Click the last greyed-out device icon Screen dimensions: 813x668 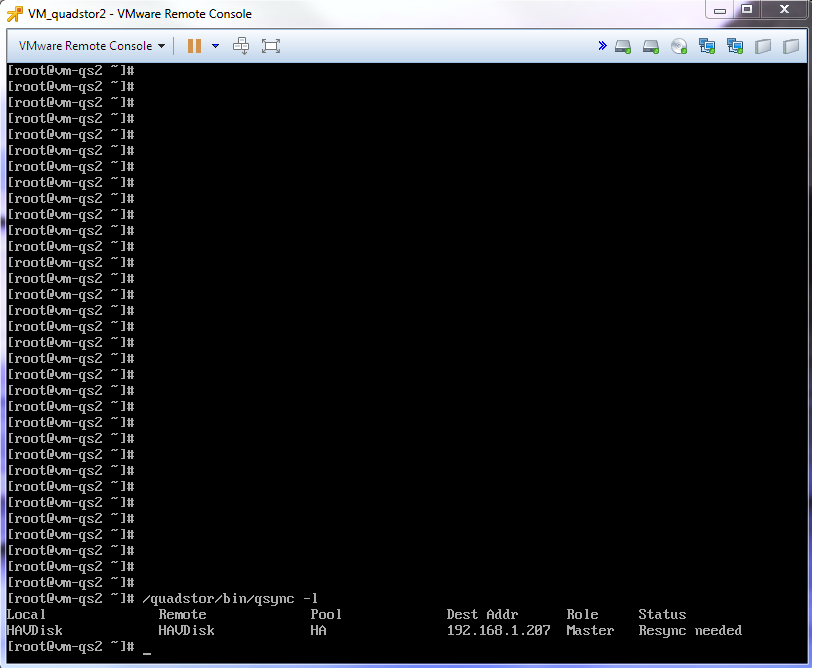(x=791, y=46)
